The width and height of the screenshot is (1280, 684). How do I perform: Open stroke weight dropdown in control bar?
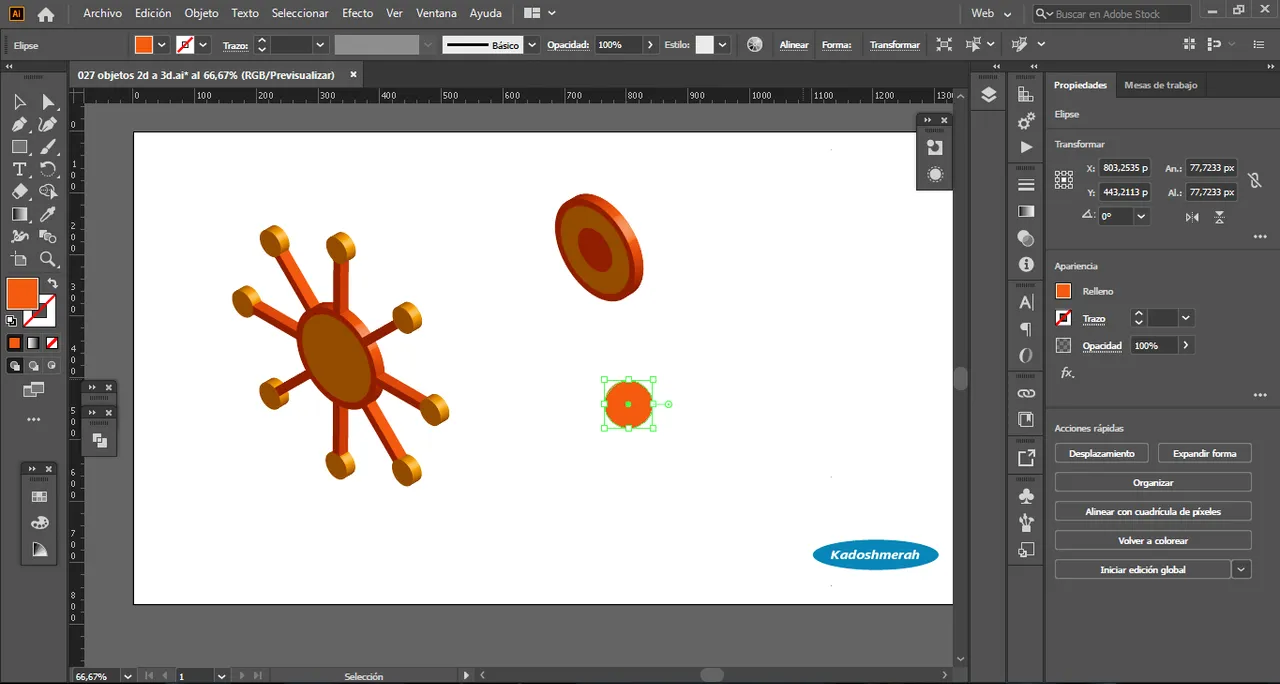pos(320,45)
